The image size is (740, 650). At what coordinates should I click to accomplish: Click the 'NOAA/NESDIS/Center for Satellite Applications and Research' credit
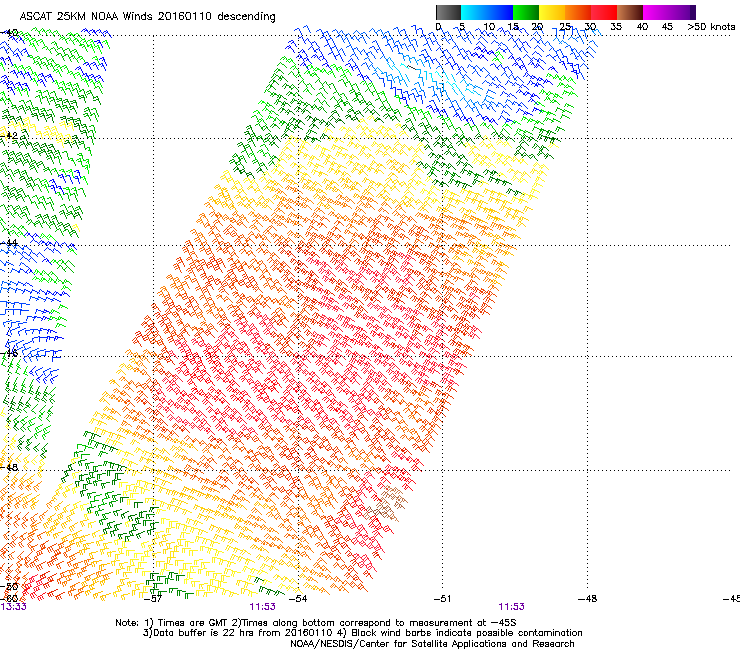pyautogui.click(x=432, y=644)
